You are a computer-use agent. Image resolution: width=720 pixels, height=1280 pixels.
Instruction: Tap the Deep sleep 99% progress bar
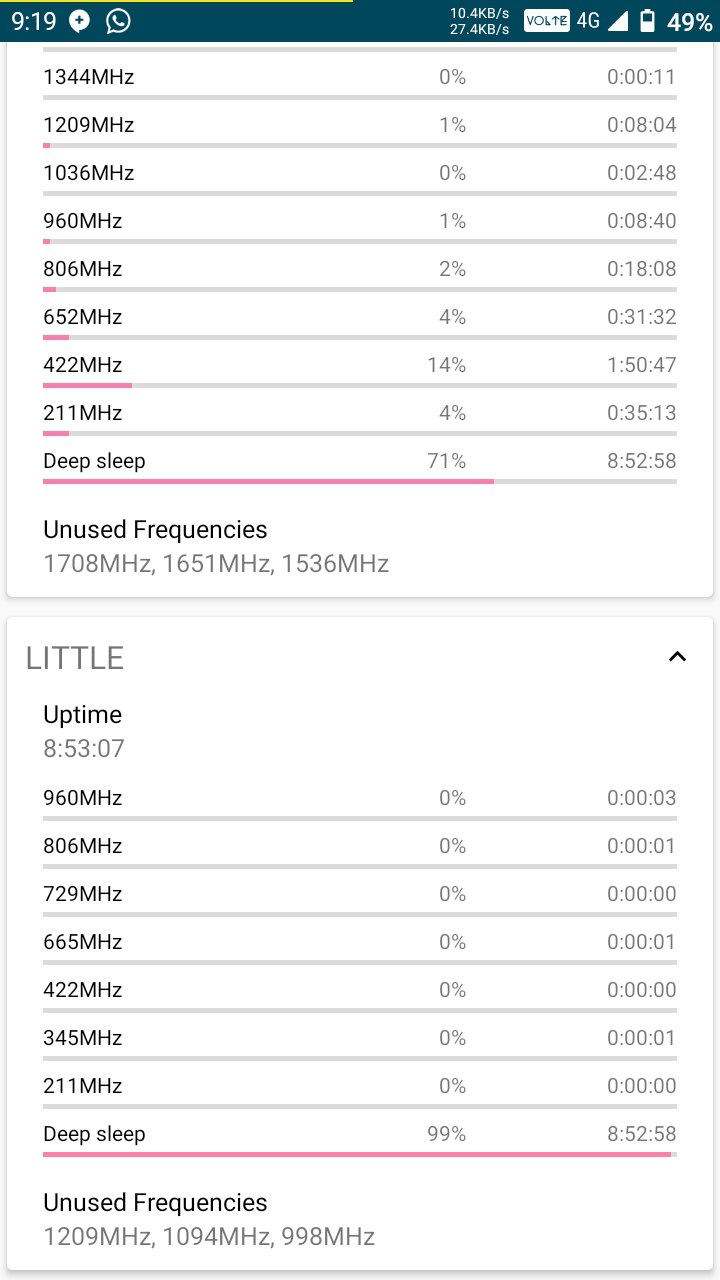pos(360,1154)
